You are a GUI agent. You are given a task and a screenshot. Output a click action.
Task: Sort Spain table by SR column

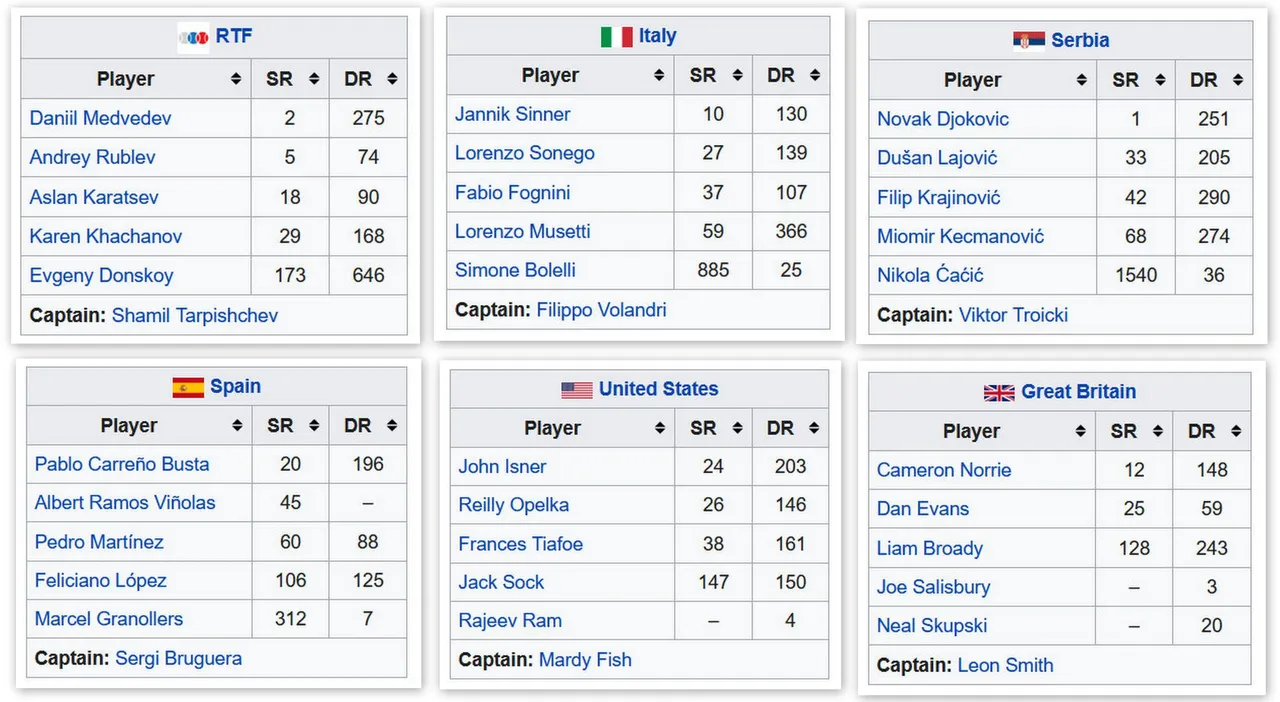(291, 426)
